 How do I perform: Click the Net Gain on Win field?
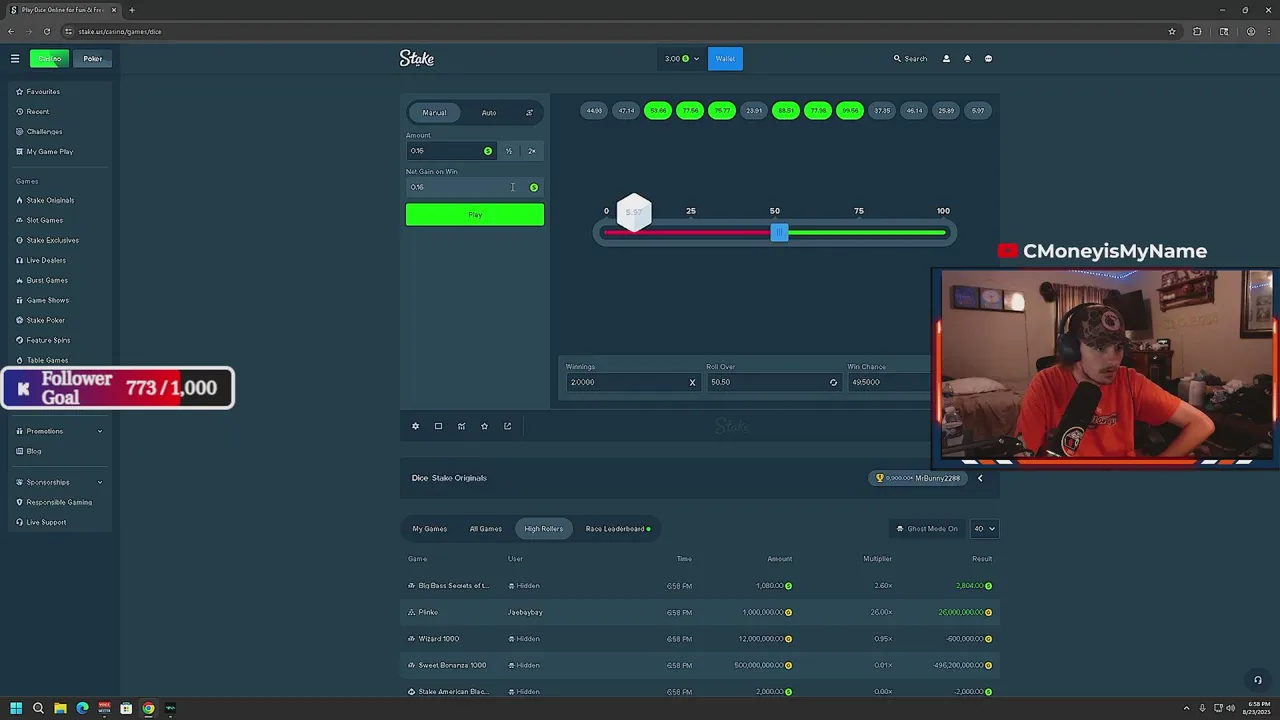475,187
